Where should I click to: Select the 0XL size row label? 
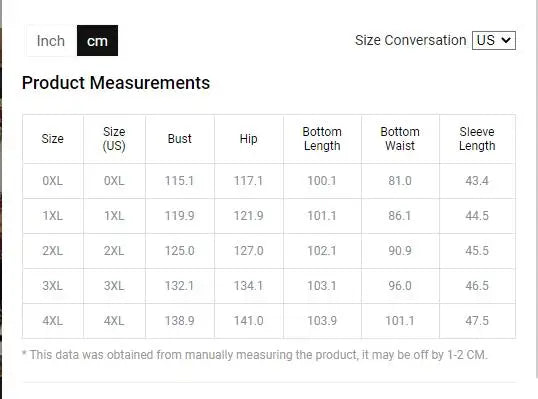click(52, 181)
